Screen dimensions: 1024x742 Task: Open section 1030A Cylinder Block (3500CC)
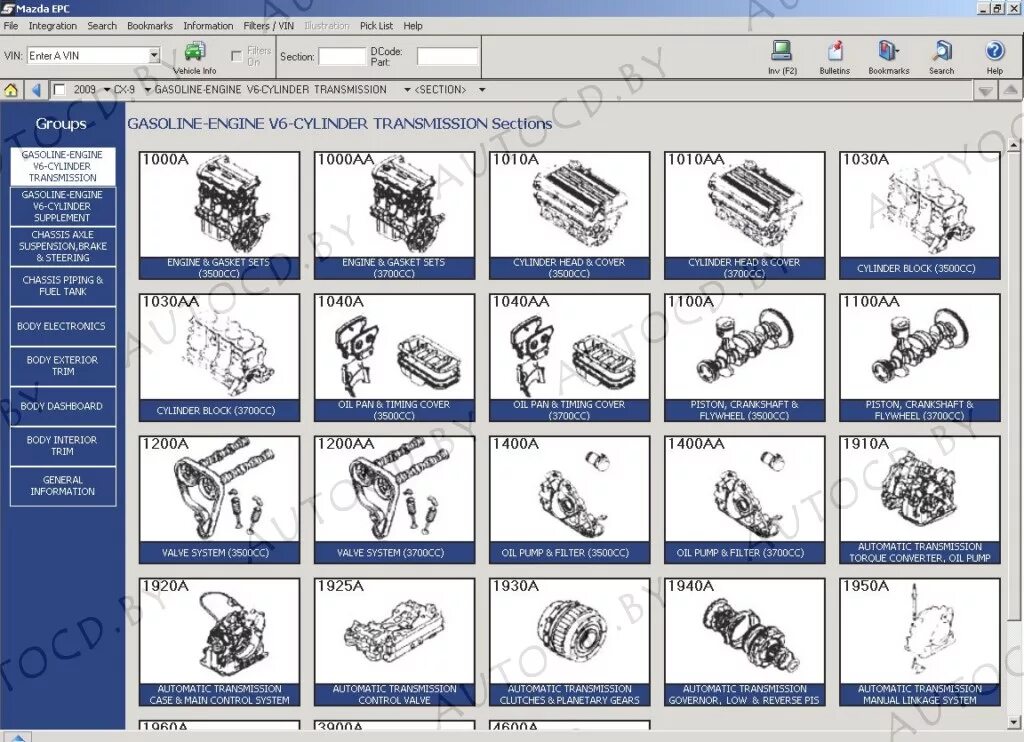tap(920, 216)
